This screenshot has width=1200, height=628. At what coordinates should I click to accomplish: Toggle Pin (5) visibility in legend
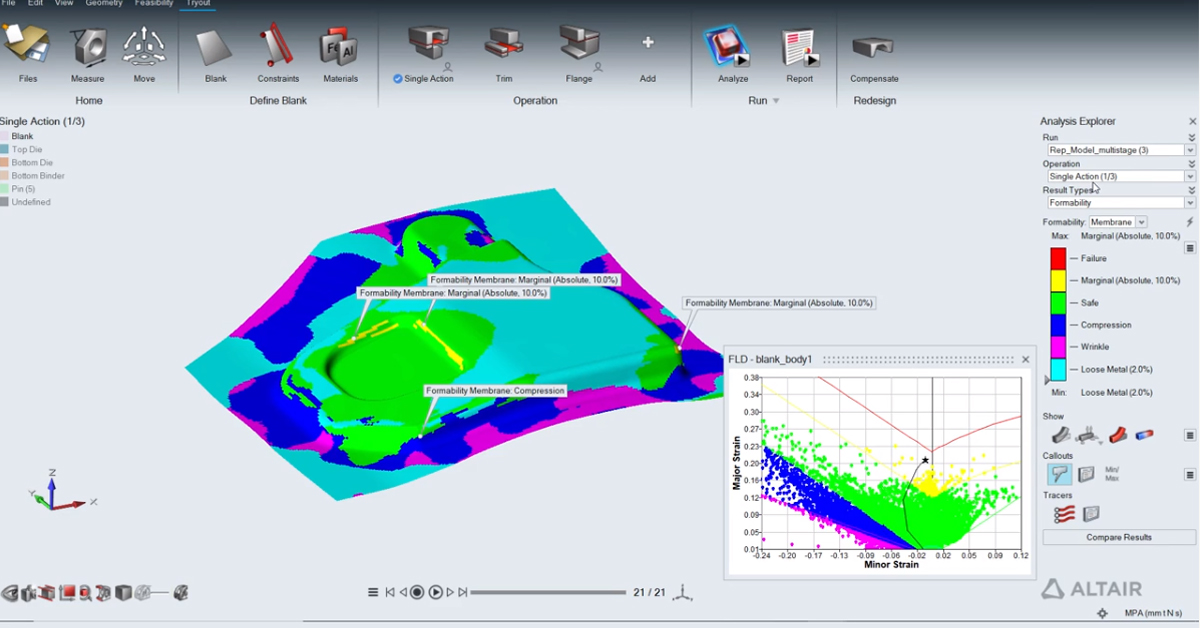click(x=19, y=188)
